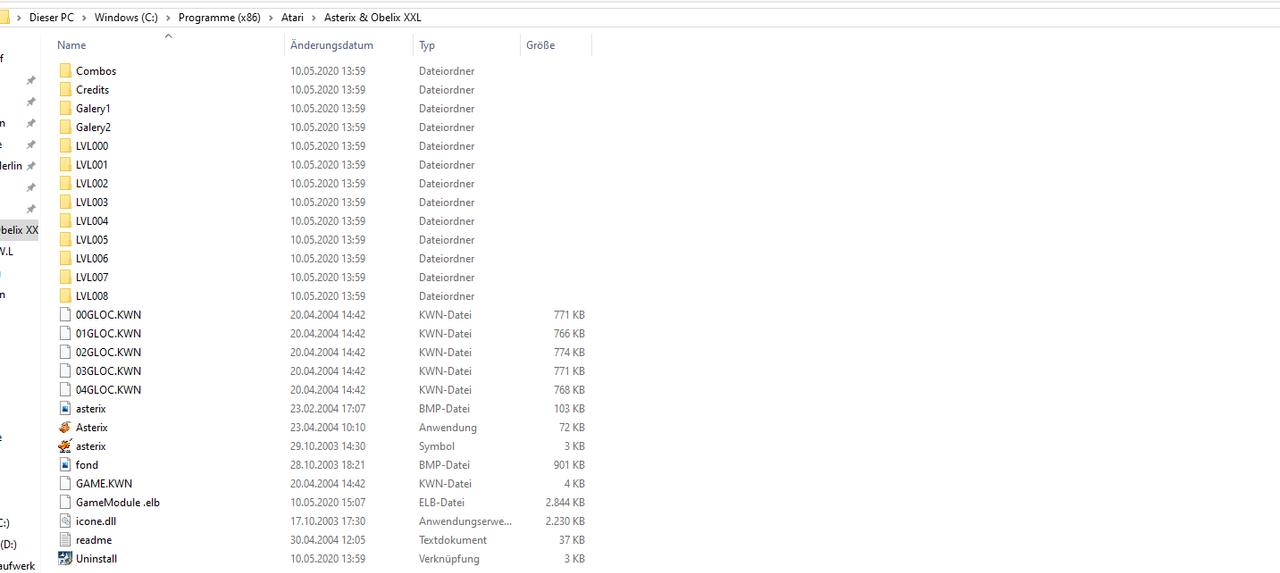Click the date 17.10.2003 17:30
1280x573 pixels.
(328, 521)
